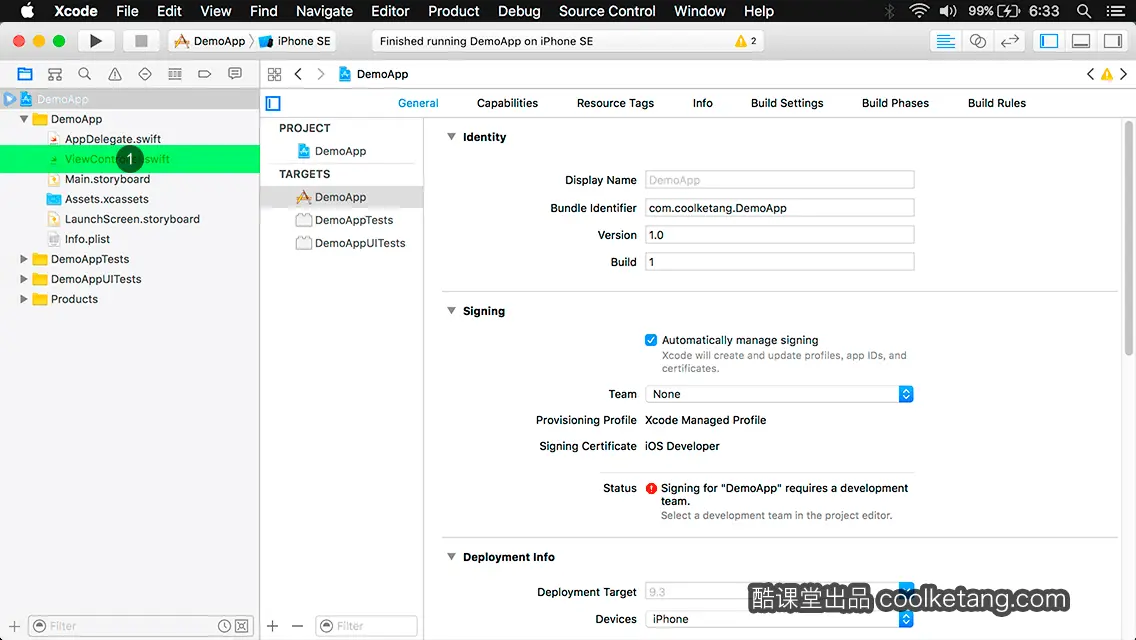Go back in editor history

tap(298, 74)
